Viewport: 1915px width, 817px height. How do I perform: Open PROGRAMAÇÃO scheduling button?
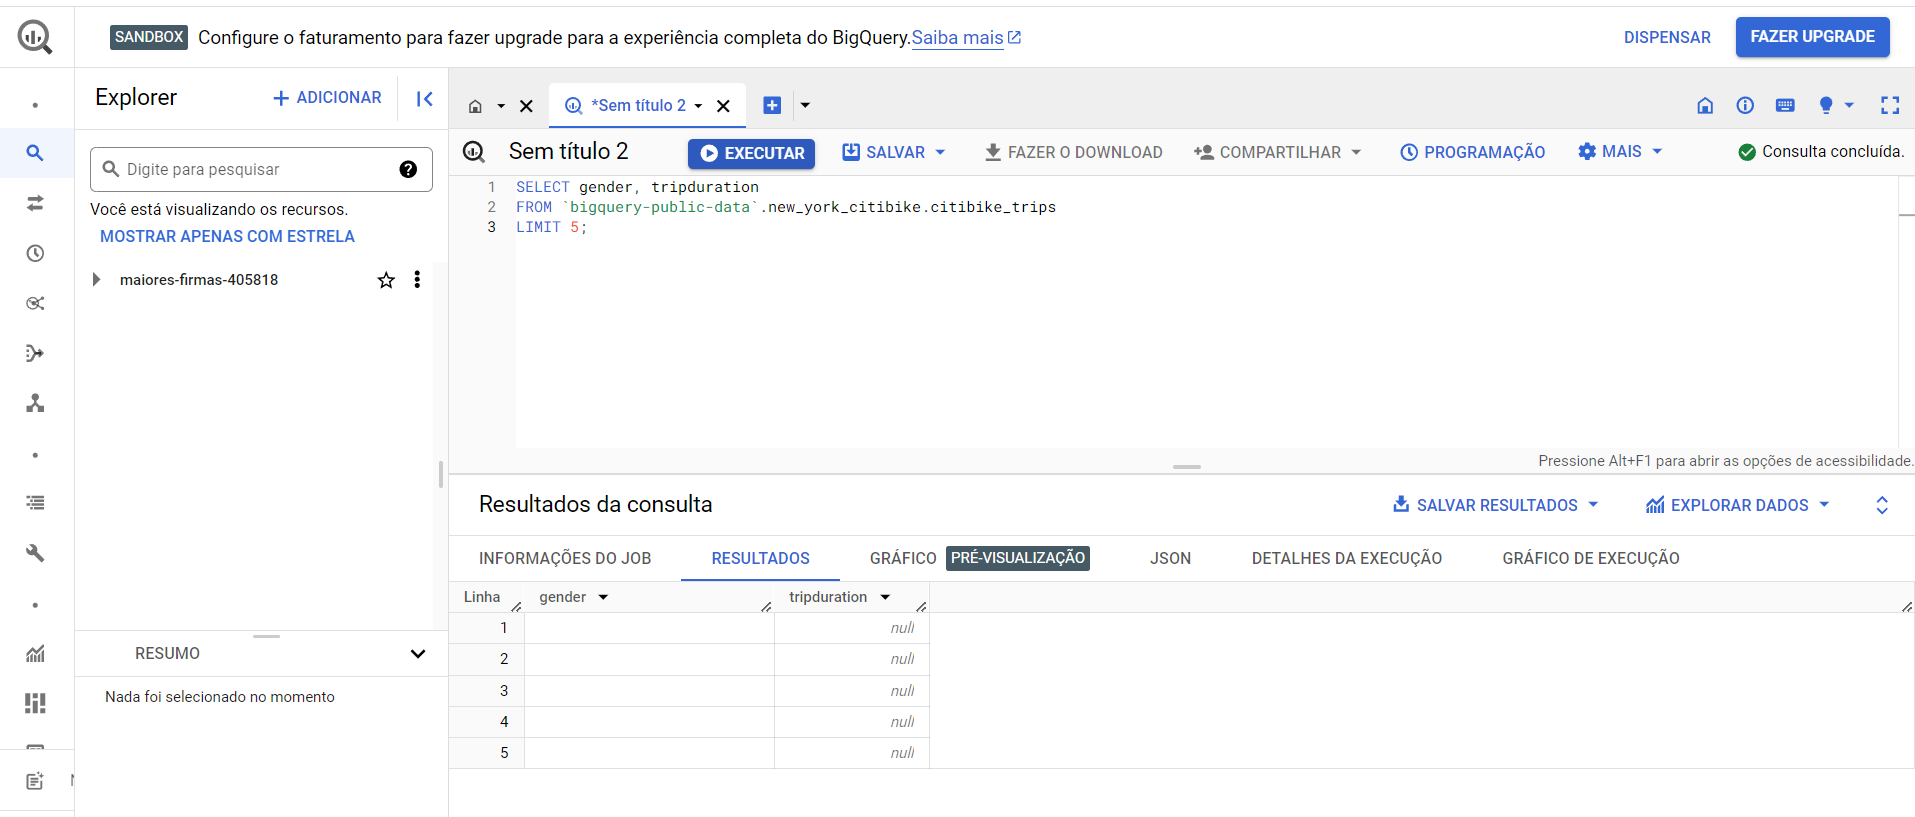point(1472,152)
